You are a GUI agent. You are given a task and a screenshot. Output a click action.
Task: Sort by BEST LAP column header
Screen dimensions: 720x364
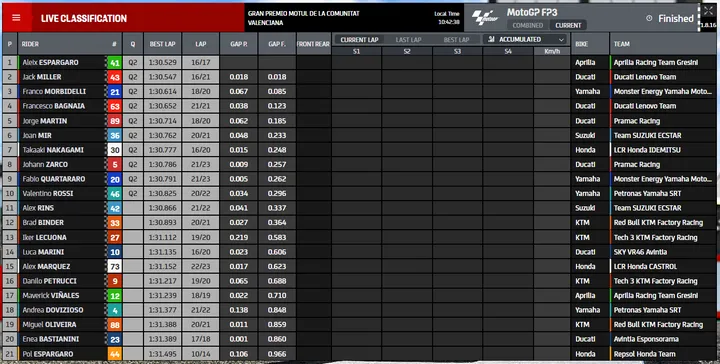click(x=163, y=44)
